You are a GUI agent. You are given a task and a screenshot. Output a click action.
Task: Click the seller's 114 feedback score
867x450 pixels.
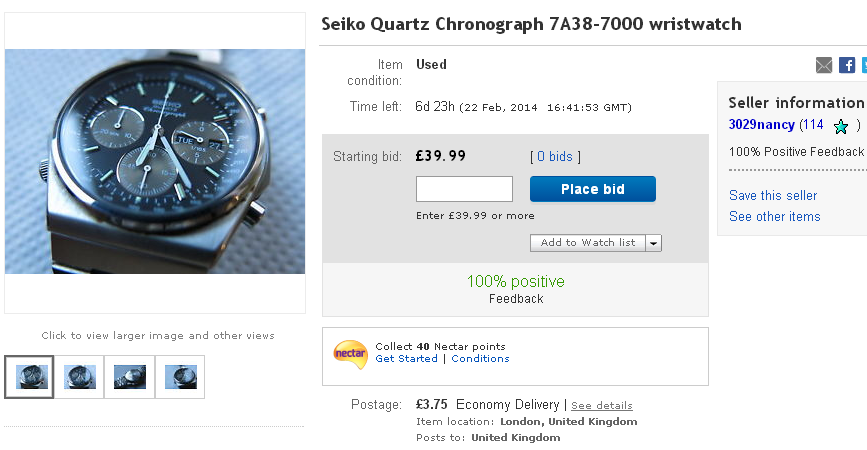point(813,125)
